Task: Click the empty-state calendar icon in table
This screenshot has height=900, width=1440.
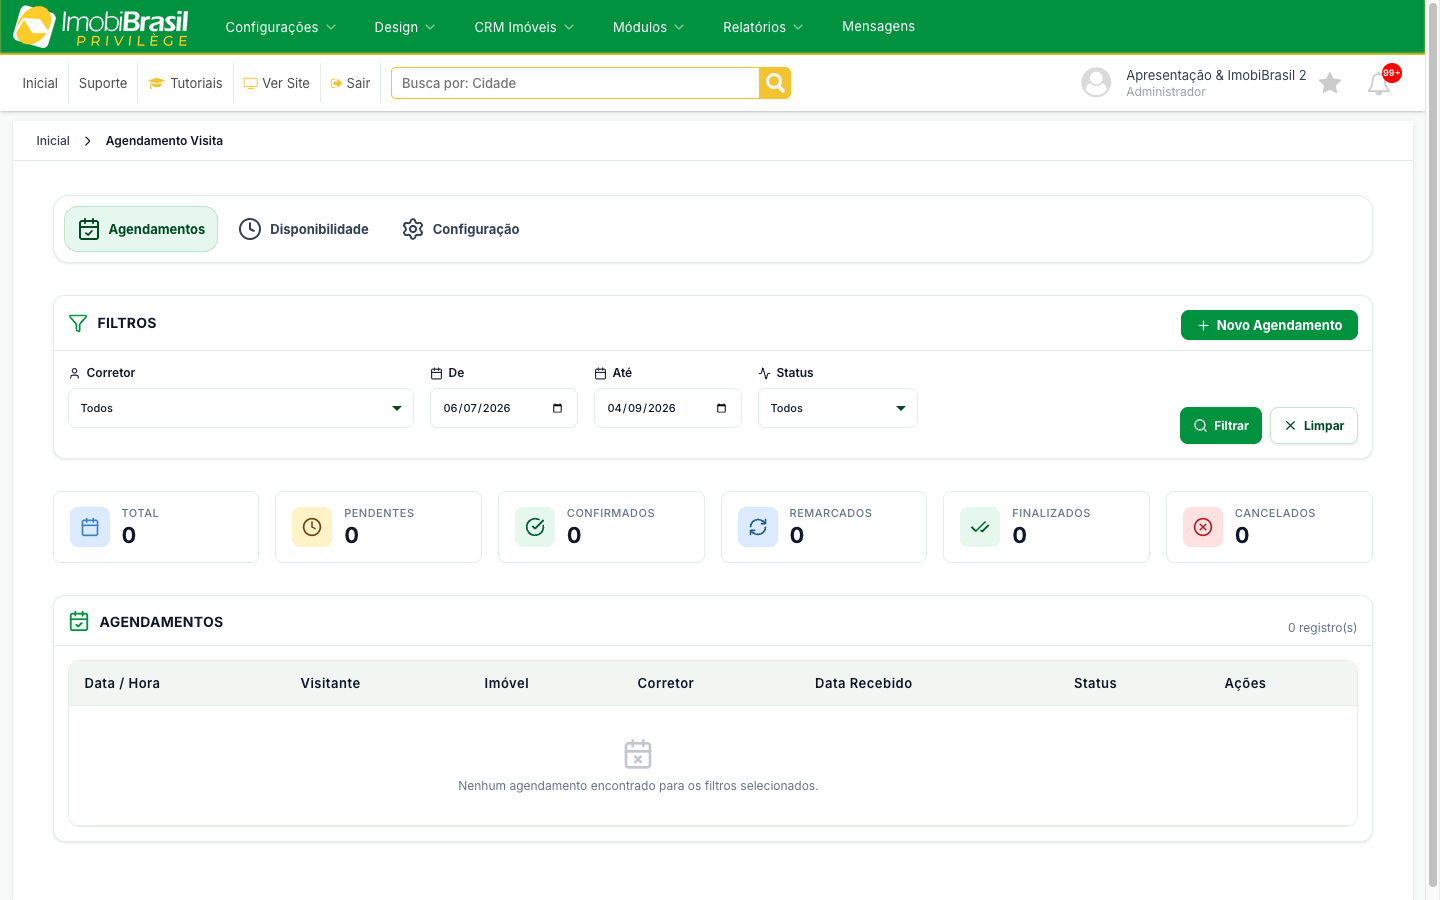Action: click(638, 754)
